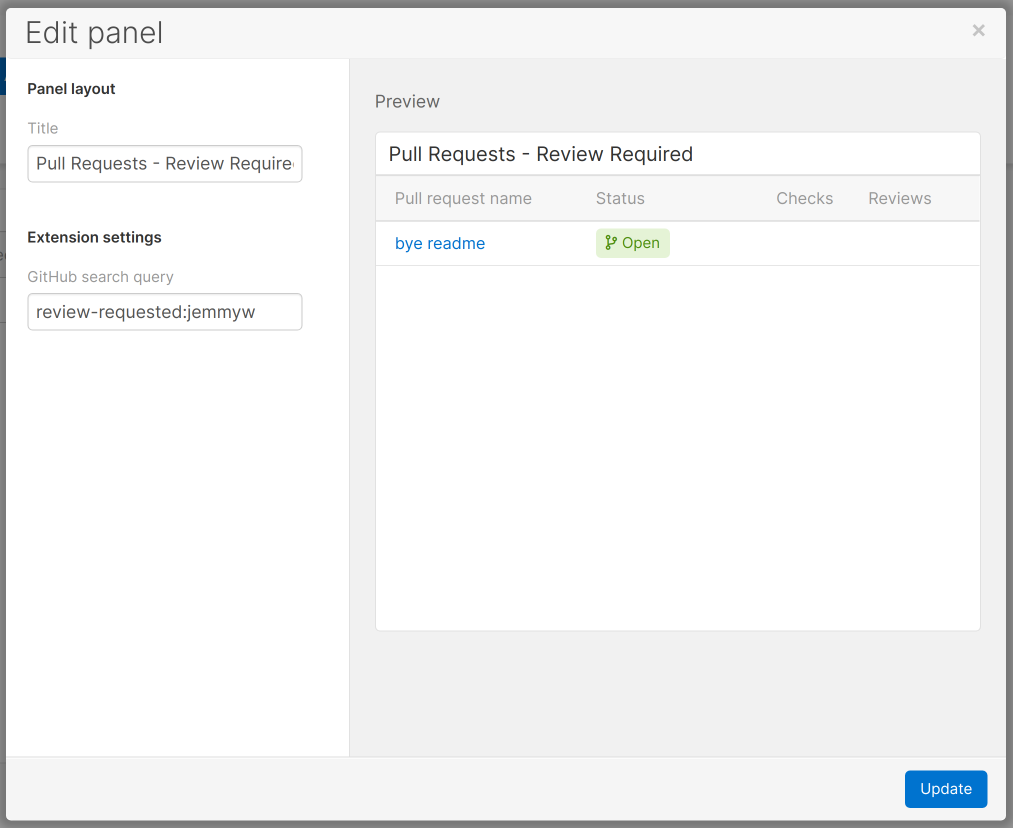
Task: Click the Title field label
Action: point(43,128)
